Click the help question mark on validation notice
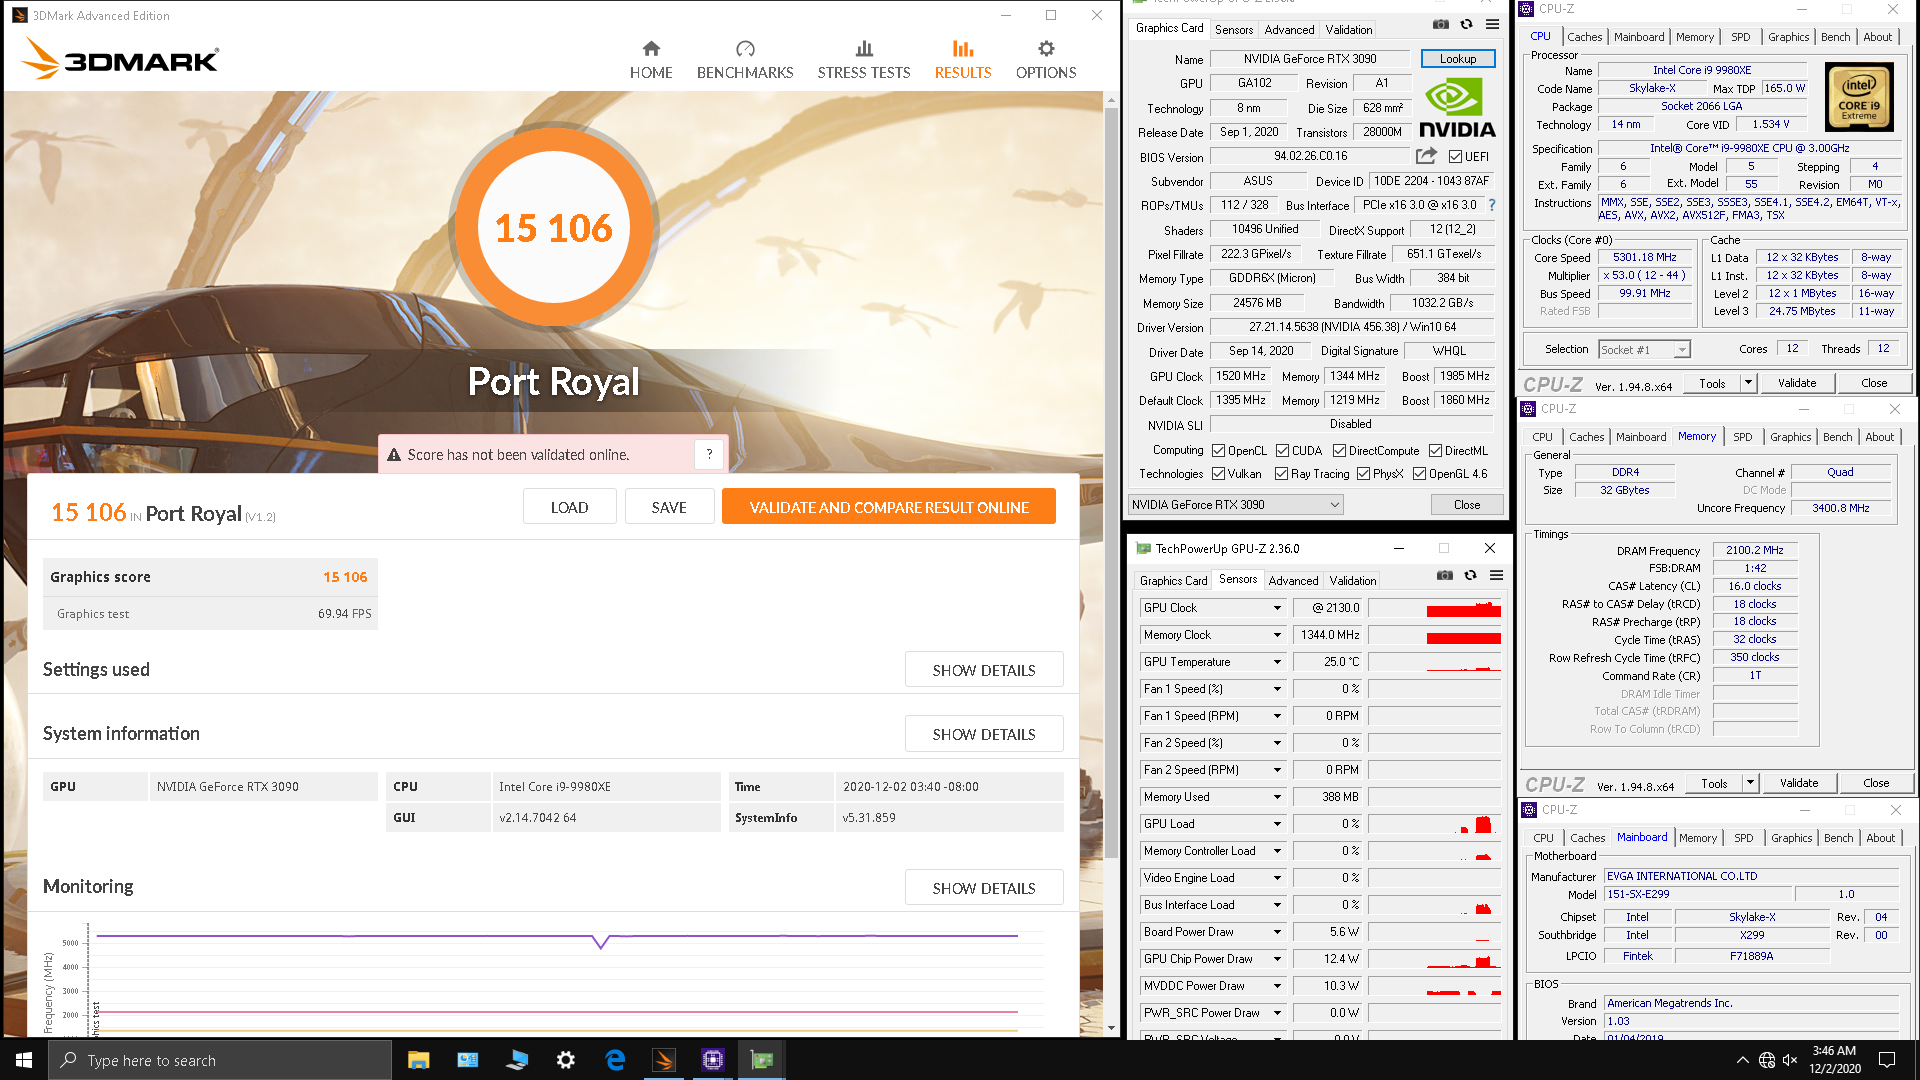1920x1080 pixels. click(709, 454)
